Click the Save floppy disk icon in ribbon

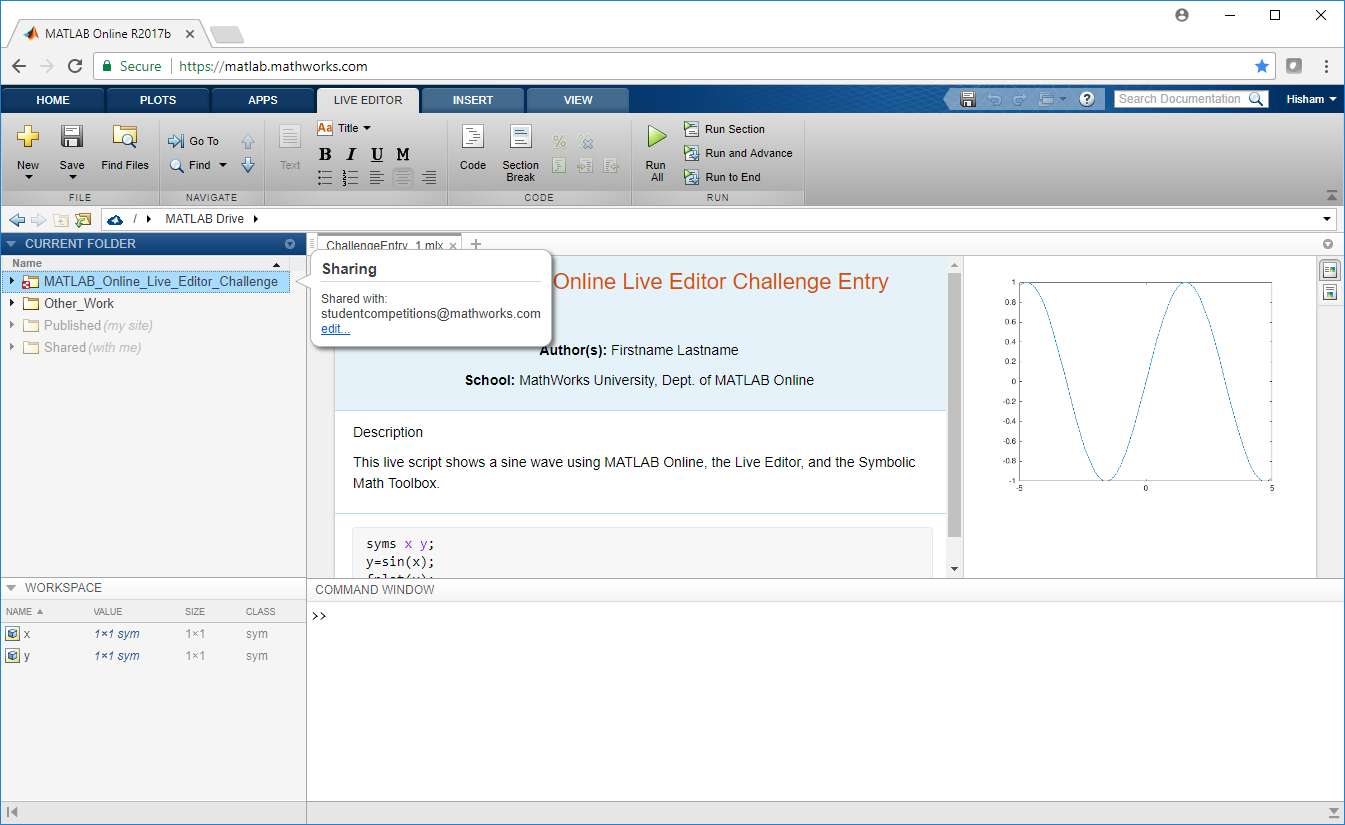pos(72,137)
